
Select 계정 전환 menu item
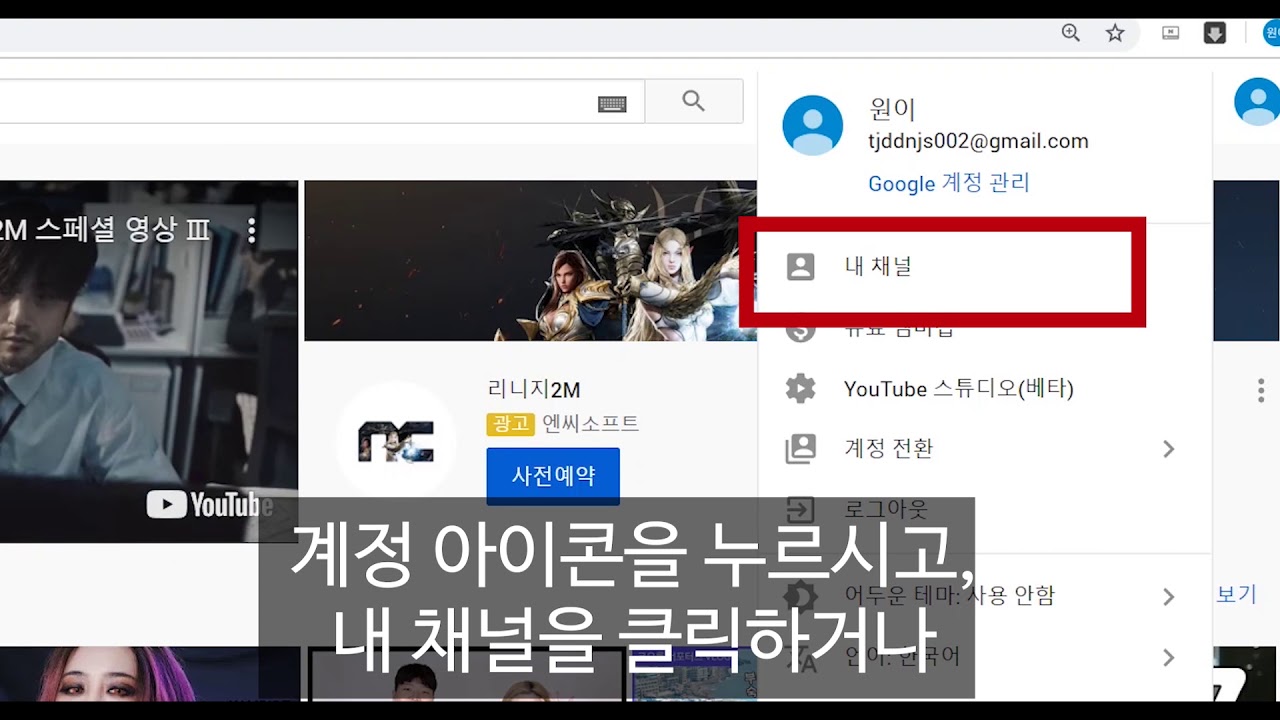coord(985,449)
